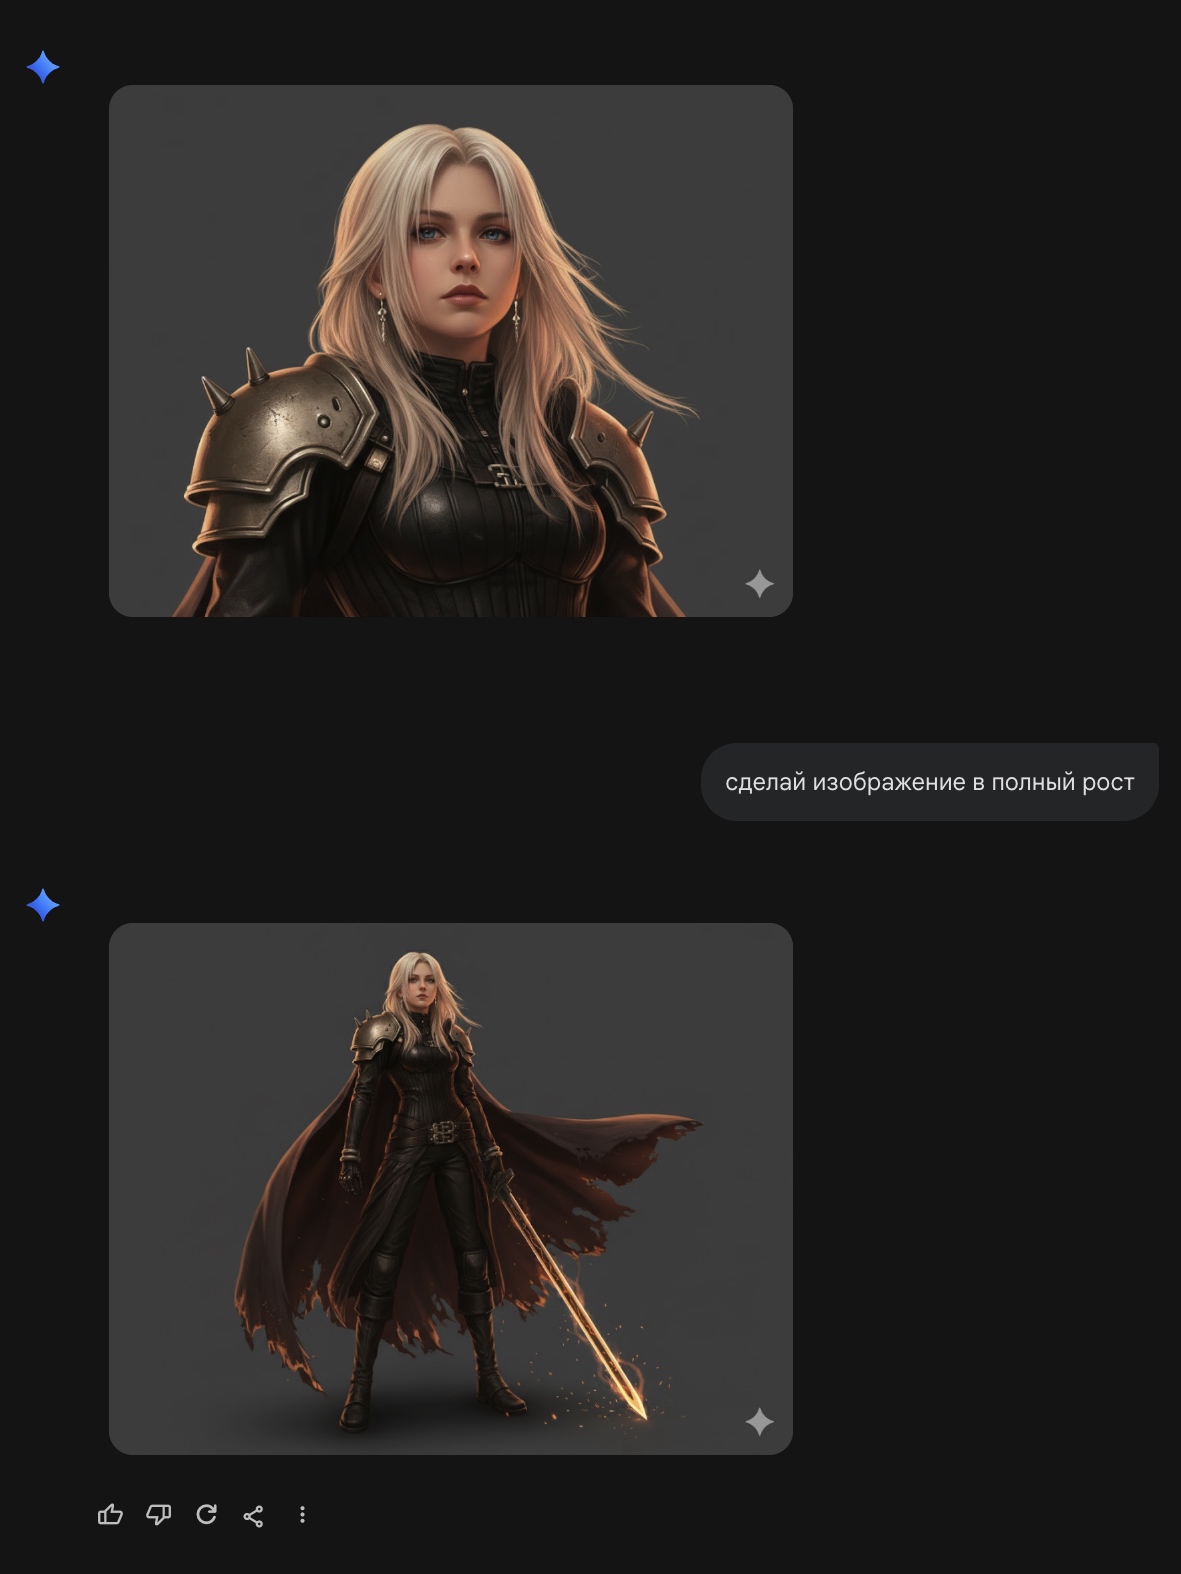Viewport: 1181px width, 1574px height.
Task: Share the response via the share icon
Action: click(254, 1516)
